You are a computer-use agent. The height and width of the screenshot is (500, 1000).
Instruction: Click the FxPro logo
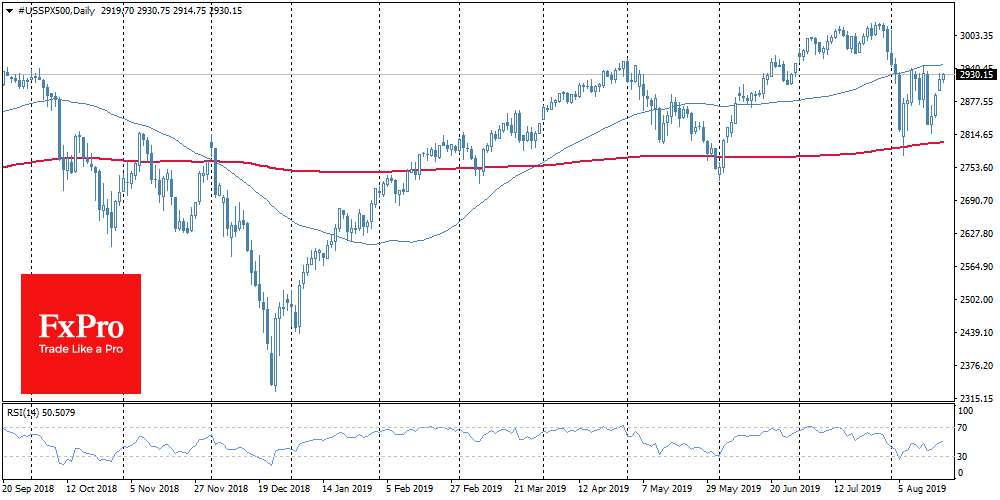tap(81, 326)
